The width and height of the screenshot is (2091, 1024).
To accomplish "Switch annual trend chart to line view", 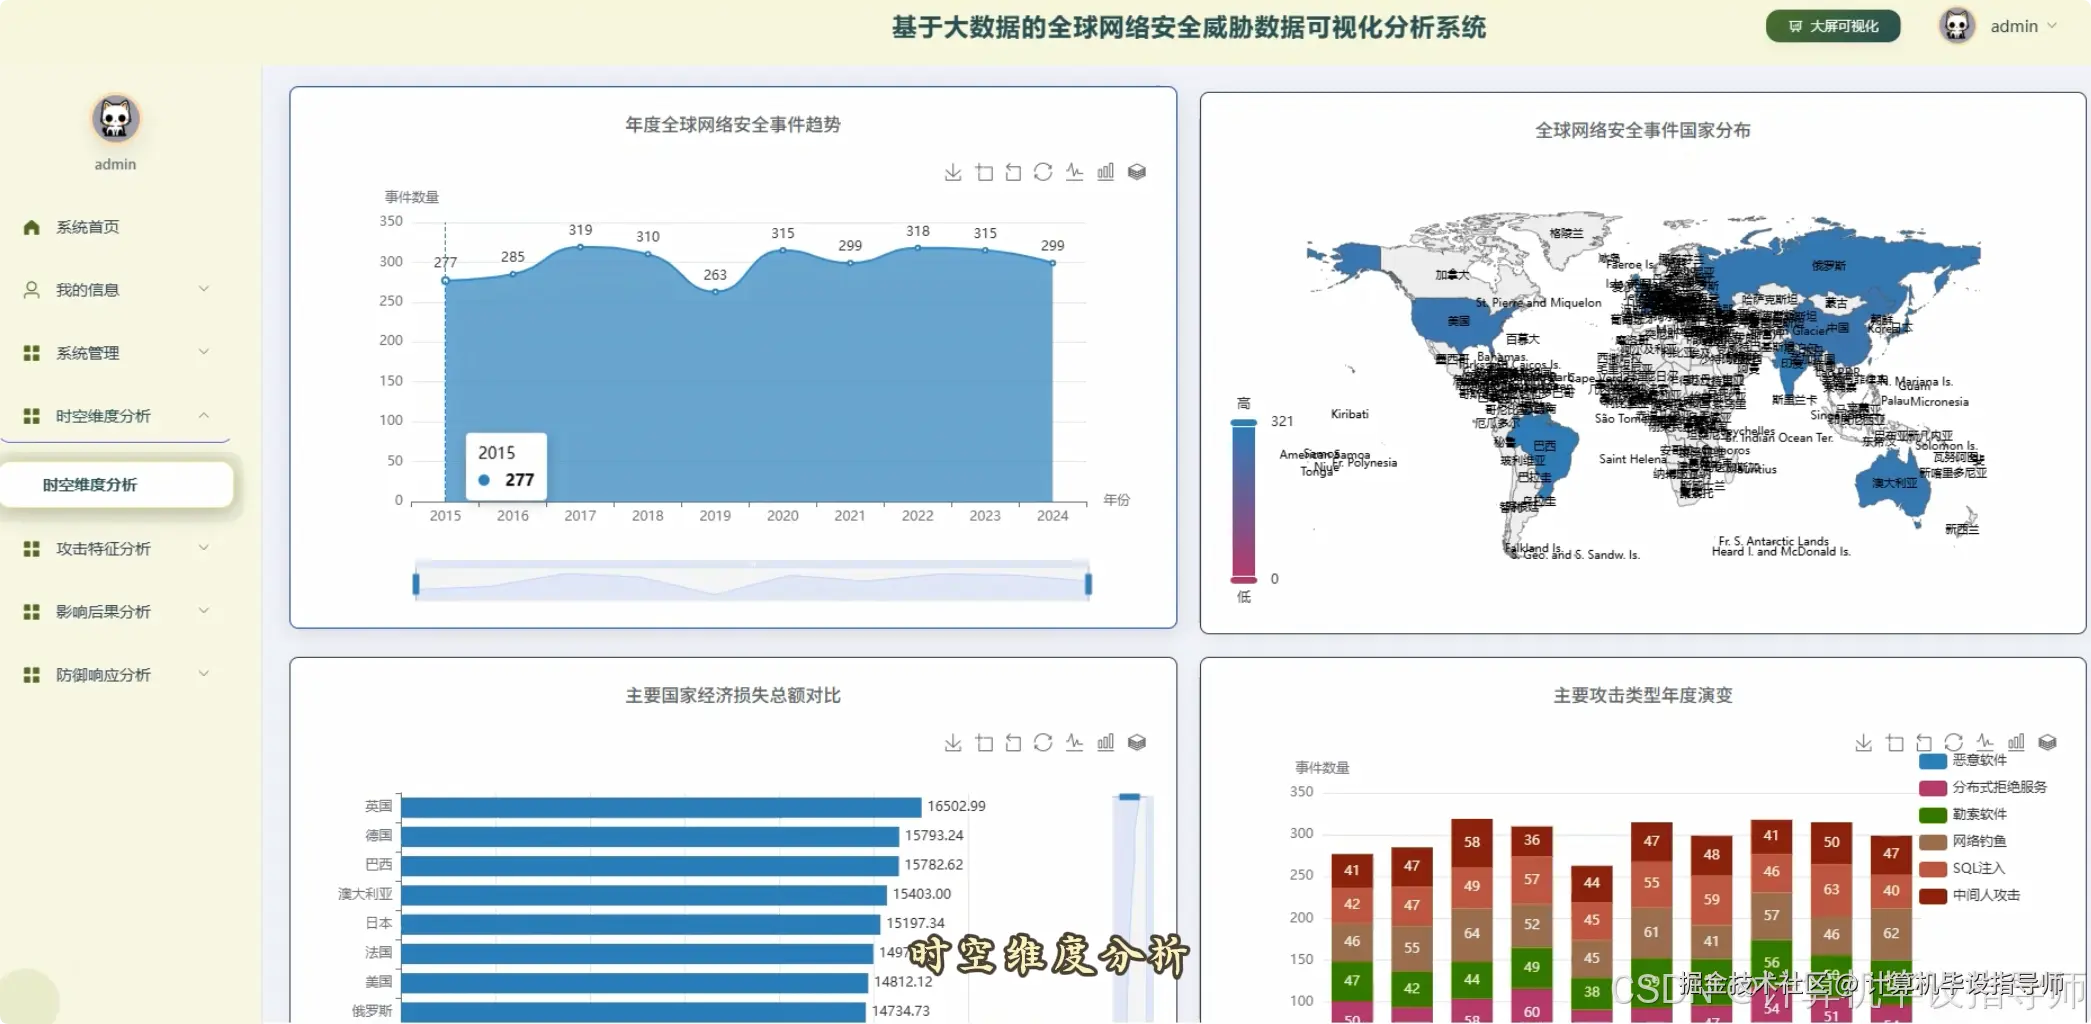I will pyautogui.click(x=1074, y=172).
